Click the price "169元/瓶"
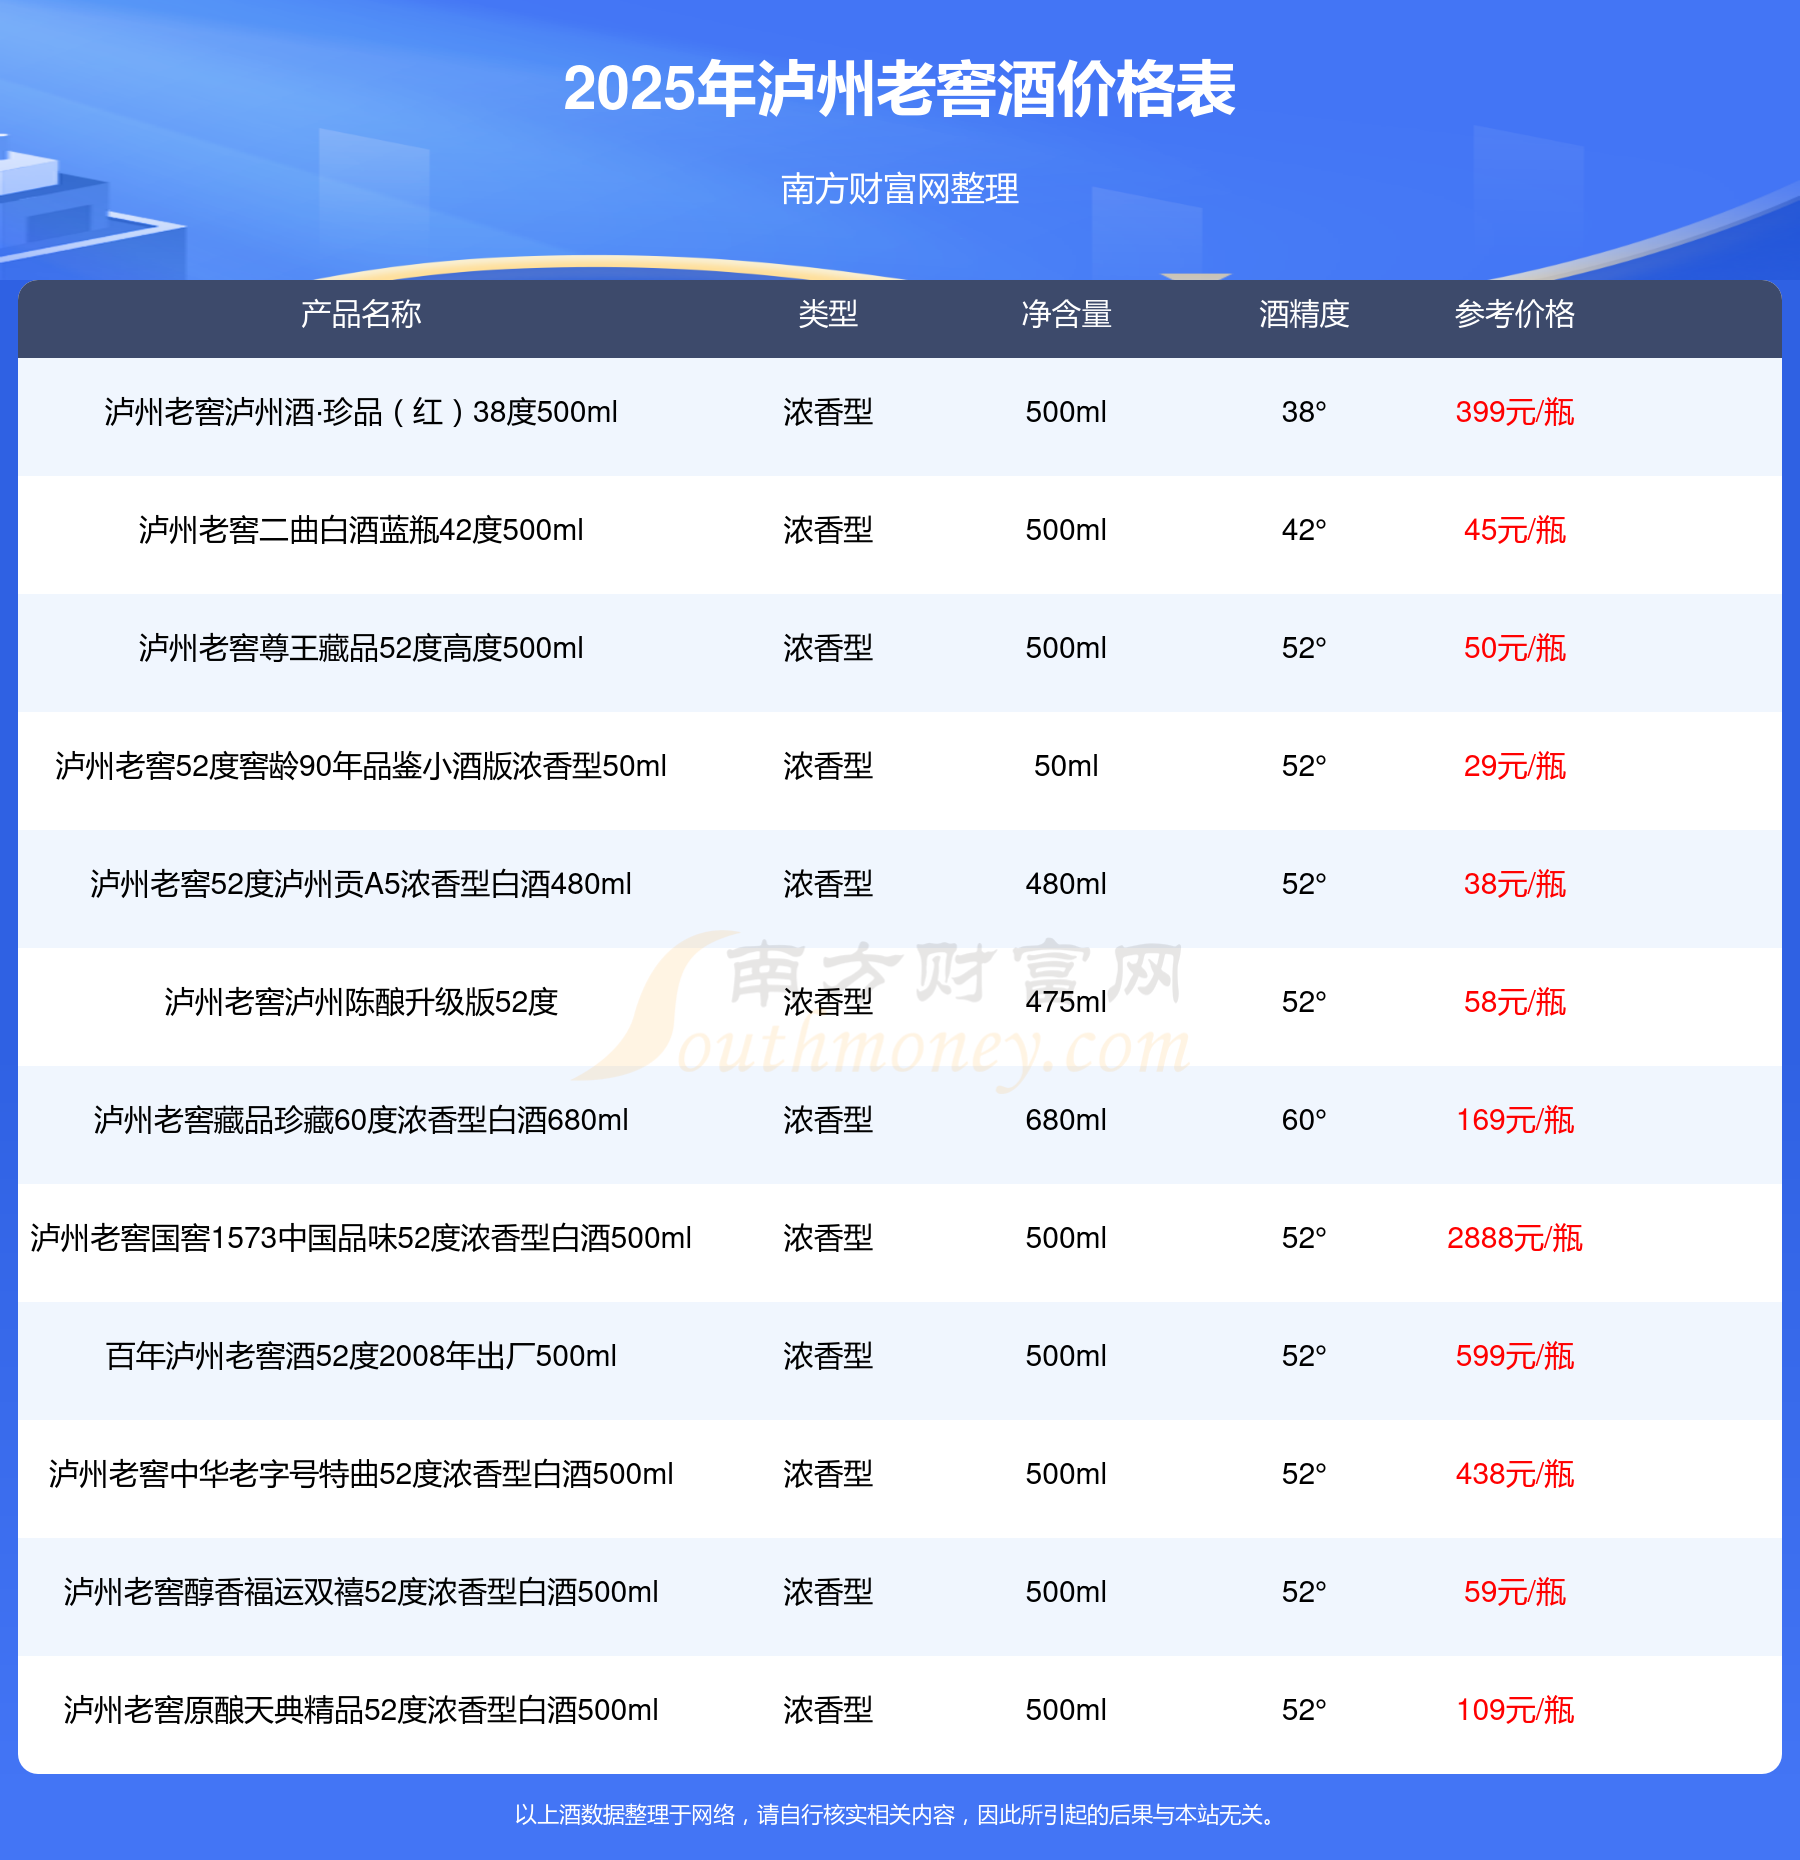This screenshot has height=1860, width=1800. (1515, 1120)
